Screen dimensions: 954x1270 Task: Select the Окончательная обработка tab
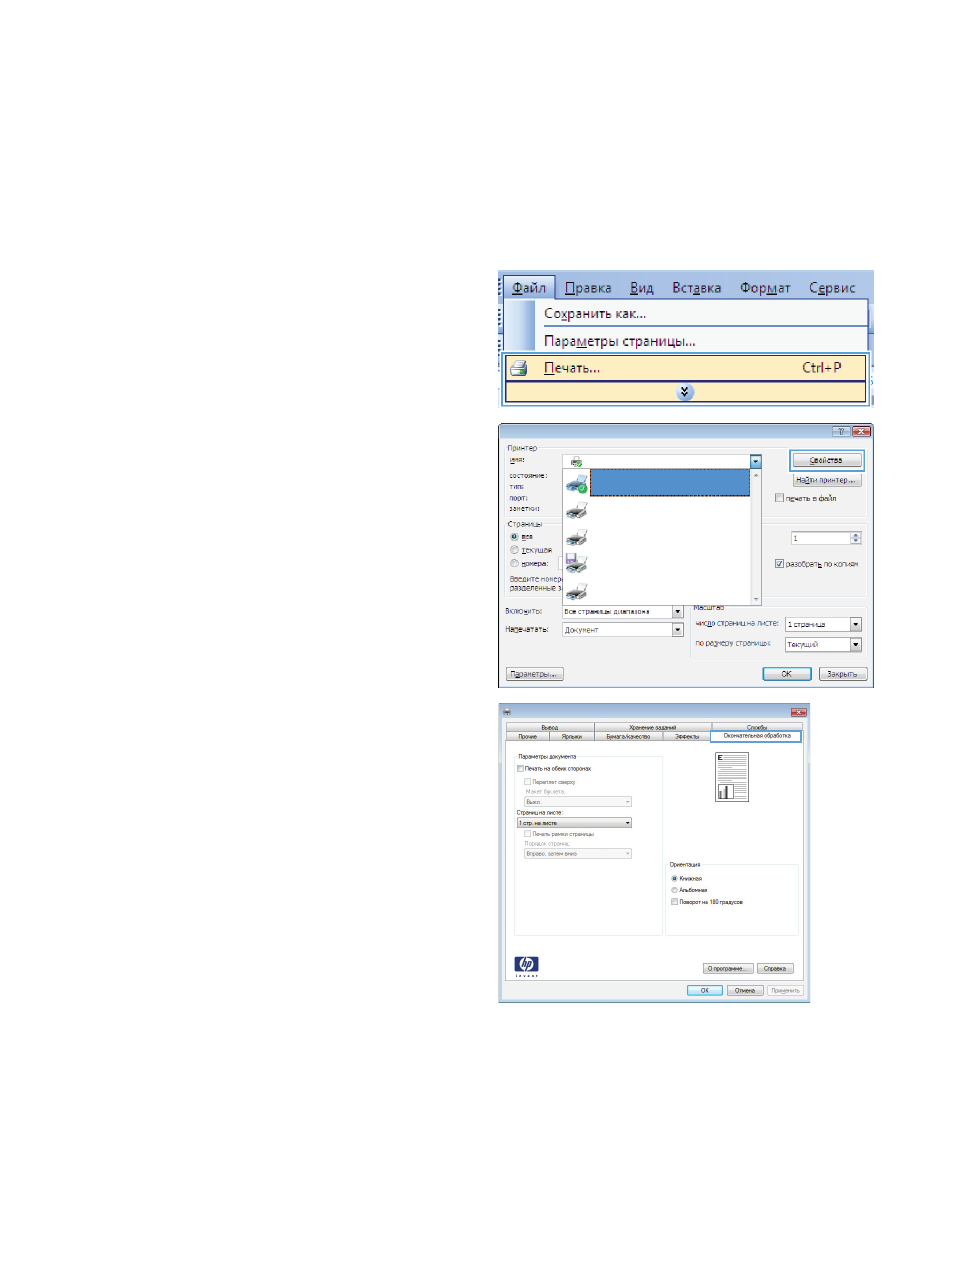click(x=757, y=736)
